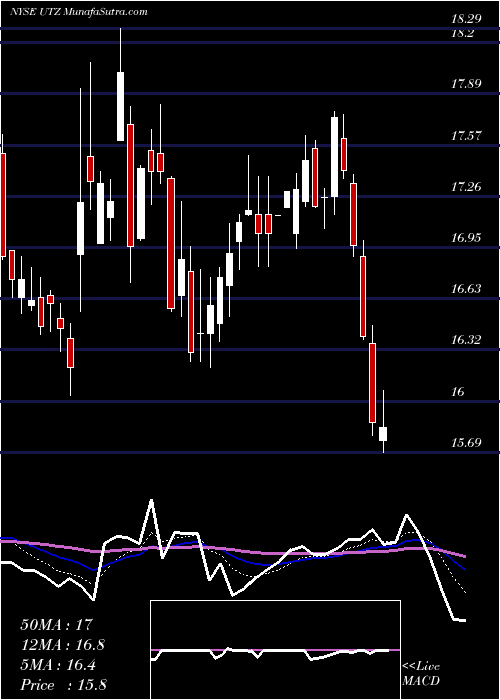Click the 16 price level label
500x700 pixels.
point(458,392)
